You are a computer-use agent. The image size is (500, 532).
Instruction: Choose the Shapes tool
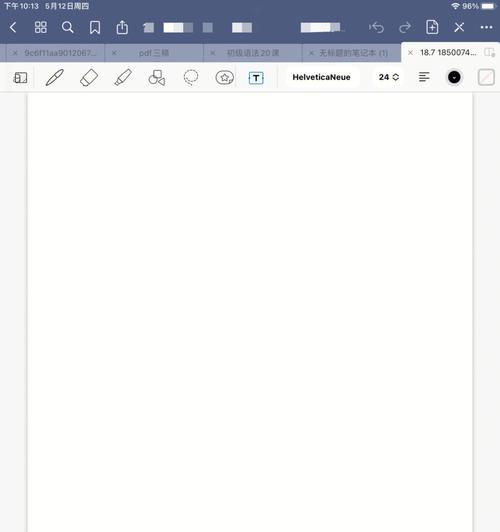pos(157,77)
